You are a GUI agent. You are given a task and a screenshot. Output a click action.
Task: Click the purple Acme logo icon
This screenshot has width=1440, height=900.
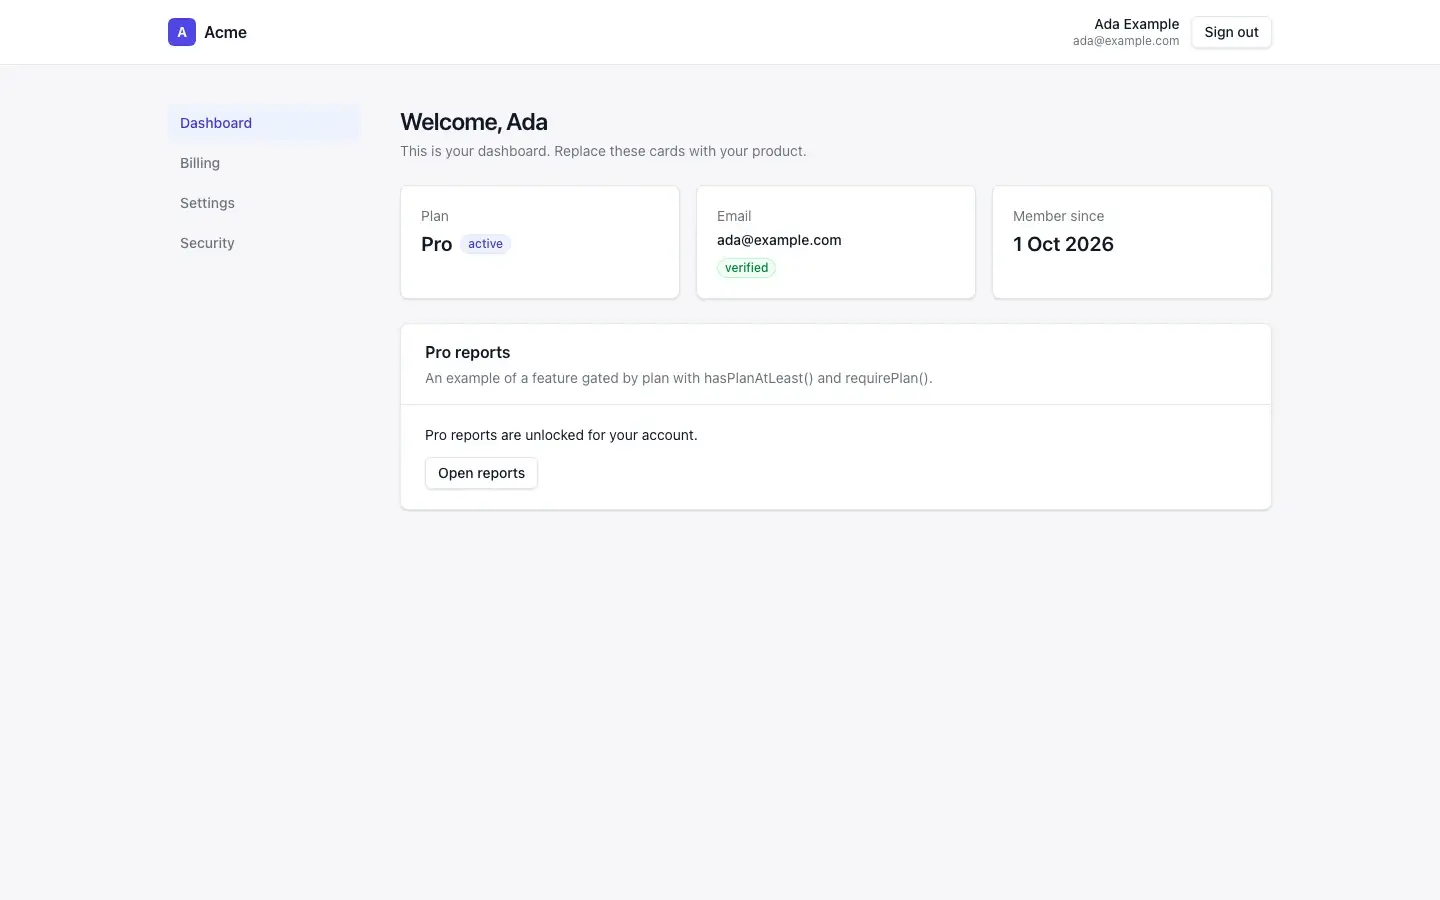182,32
